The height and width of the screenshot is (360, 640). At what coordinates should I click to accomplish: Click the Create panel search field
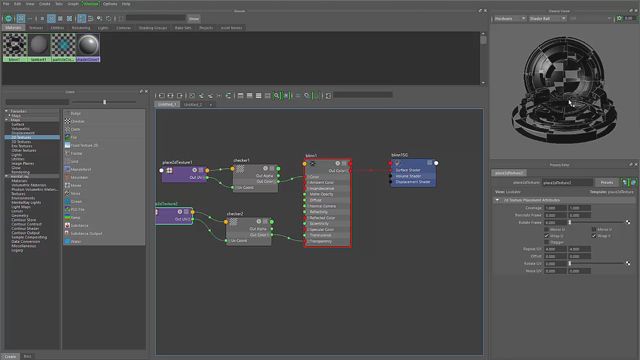click(37, 102)
